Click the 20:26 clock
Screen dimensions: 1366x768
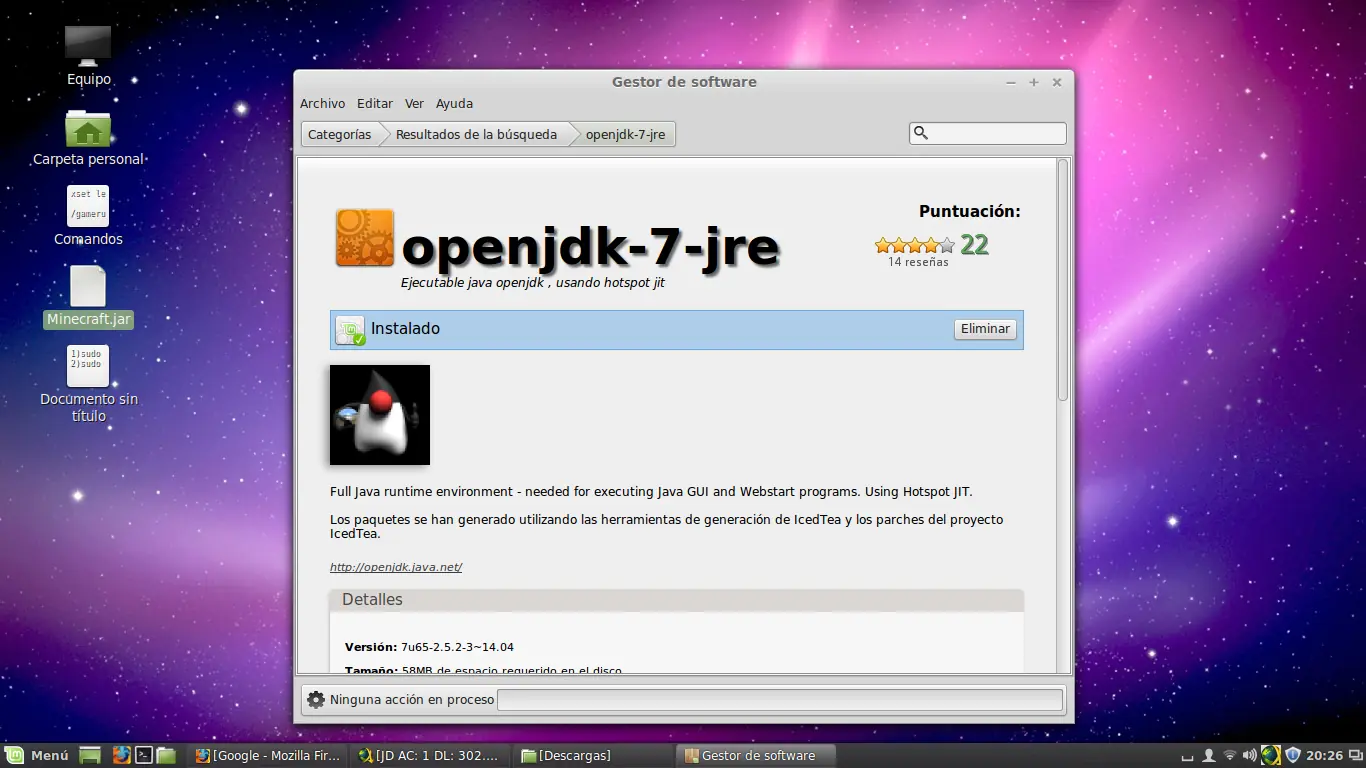pyautogui.click(x=1324, y=755)
